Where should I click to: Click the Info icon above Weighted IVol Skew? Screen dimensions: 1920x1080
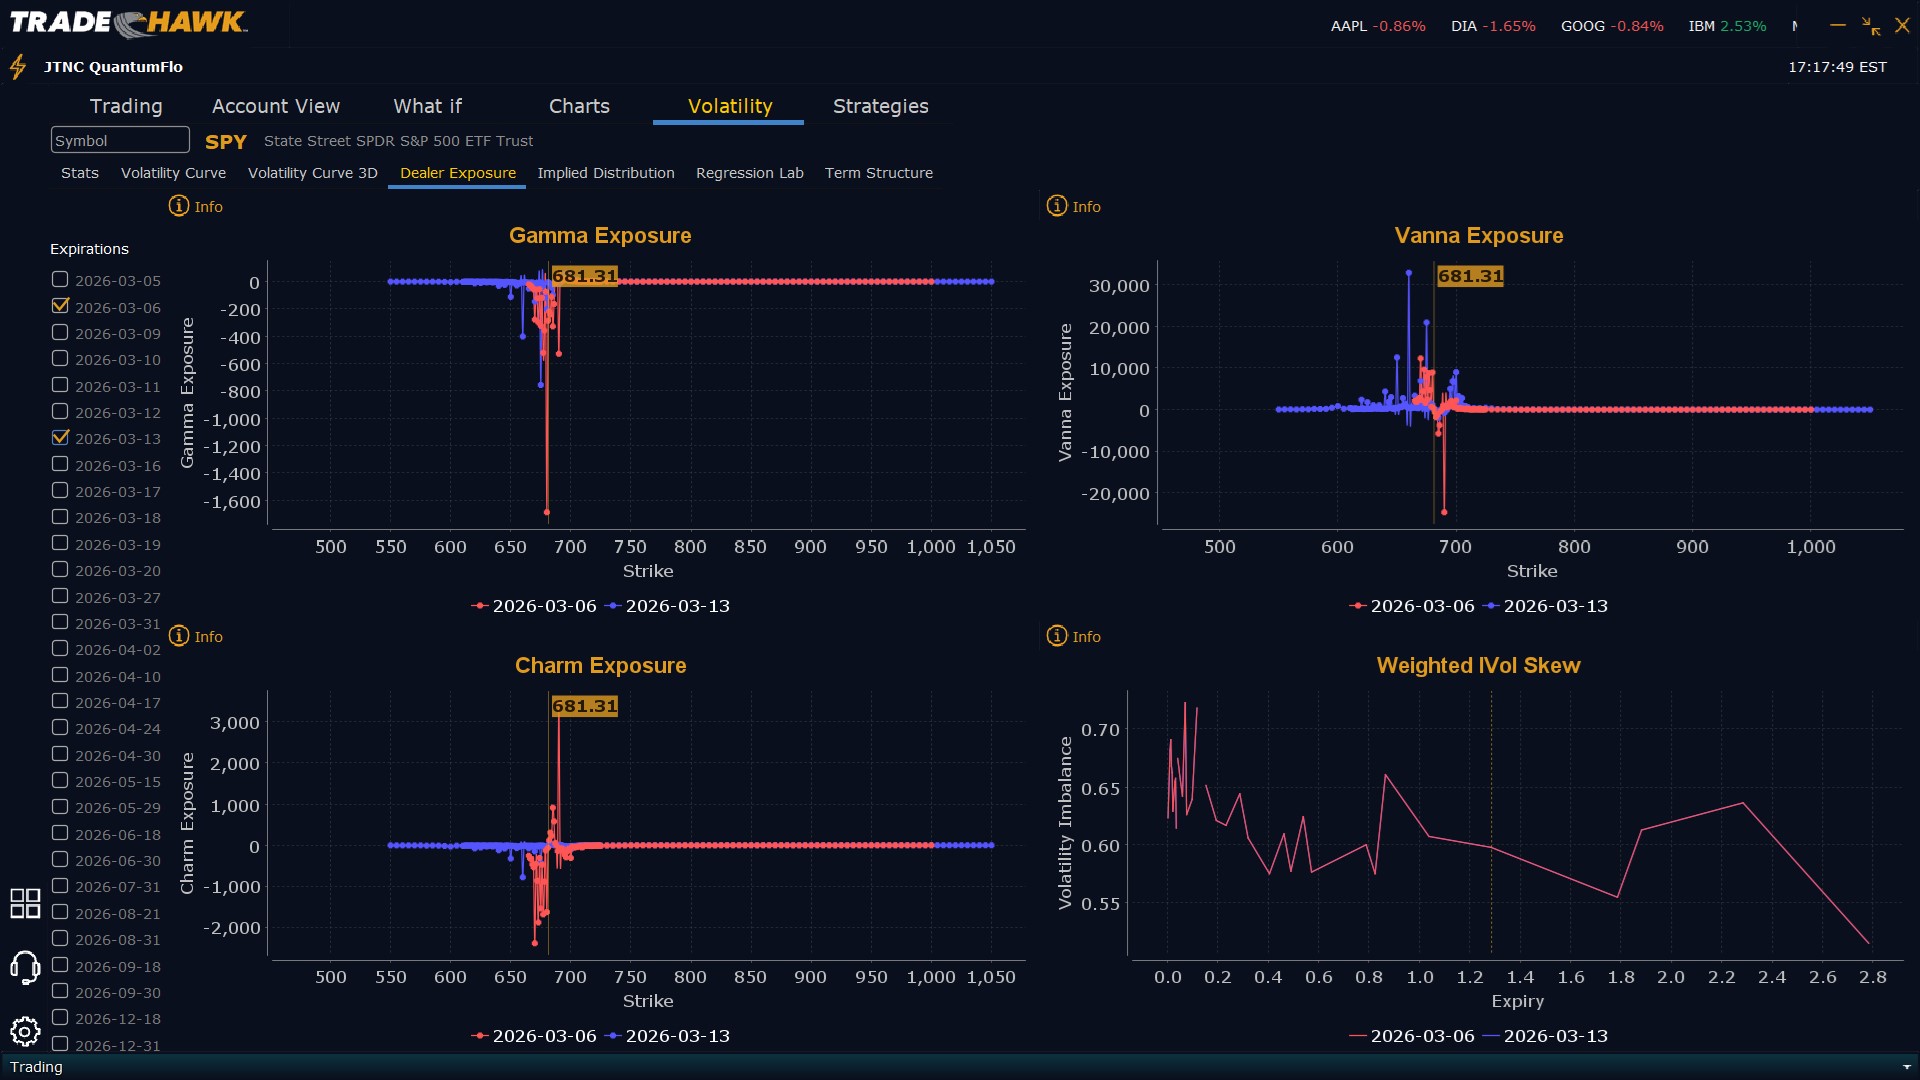click(x=1057, y=636)
